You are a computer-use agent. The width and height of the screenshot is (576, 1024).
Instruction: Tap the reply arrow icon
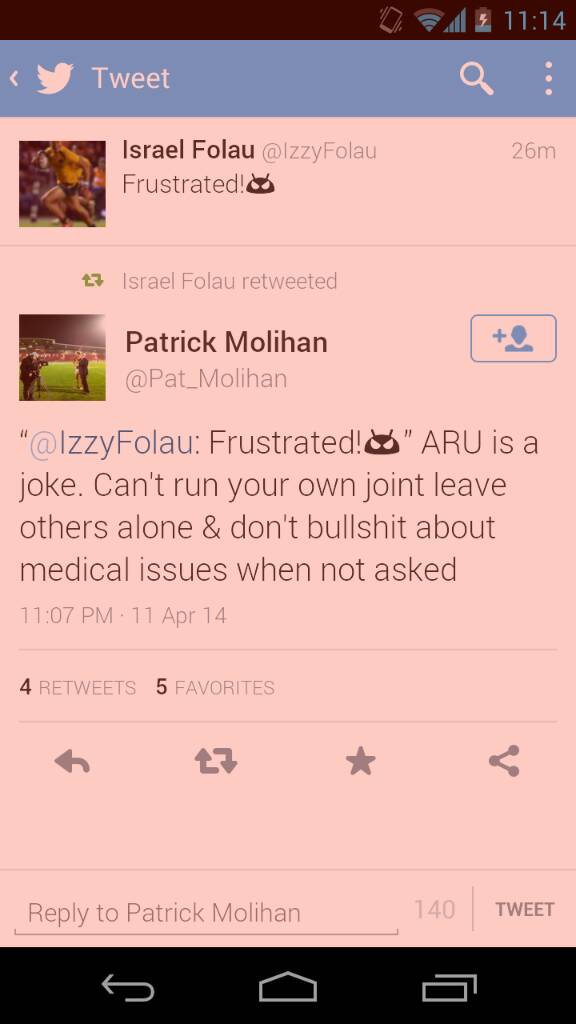click(x=72, y=761)
